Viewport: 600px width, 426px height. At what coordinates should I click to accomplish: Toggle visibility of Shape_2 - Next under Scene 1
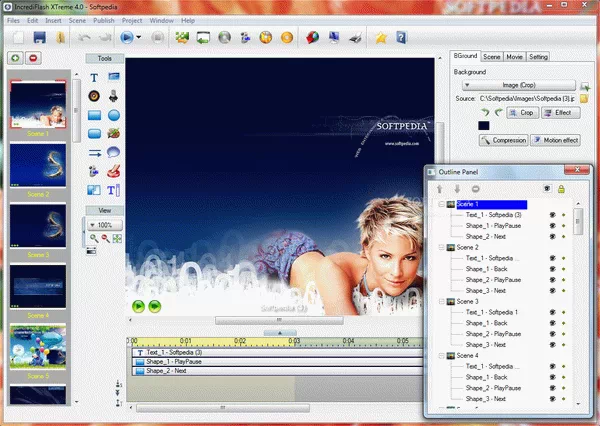click(x=553, y=237)
